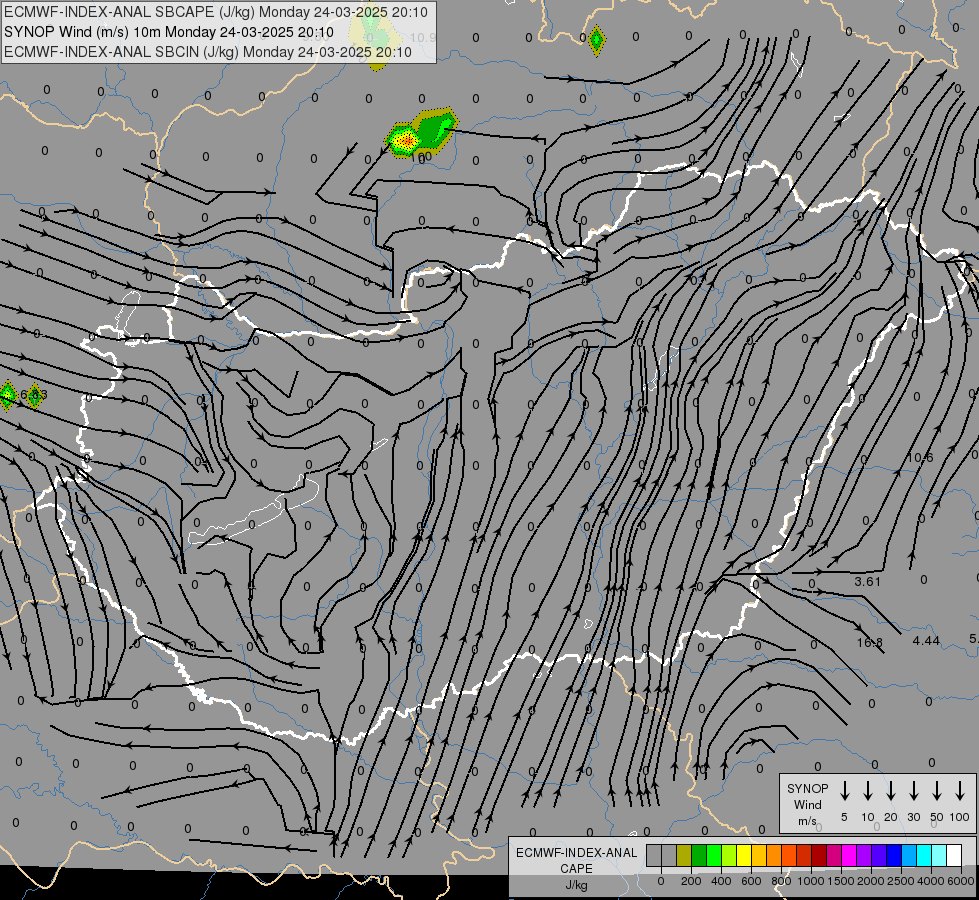Viewport: 979px width, 900px height.
Task: Pick the pure blue swatch in CAPE scale
Action: (894, 855)
